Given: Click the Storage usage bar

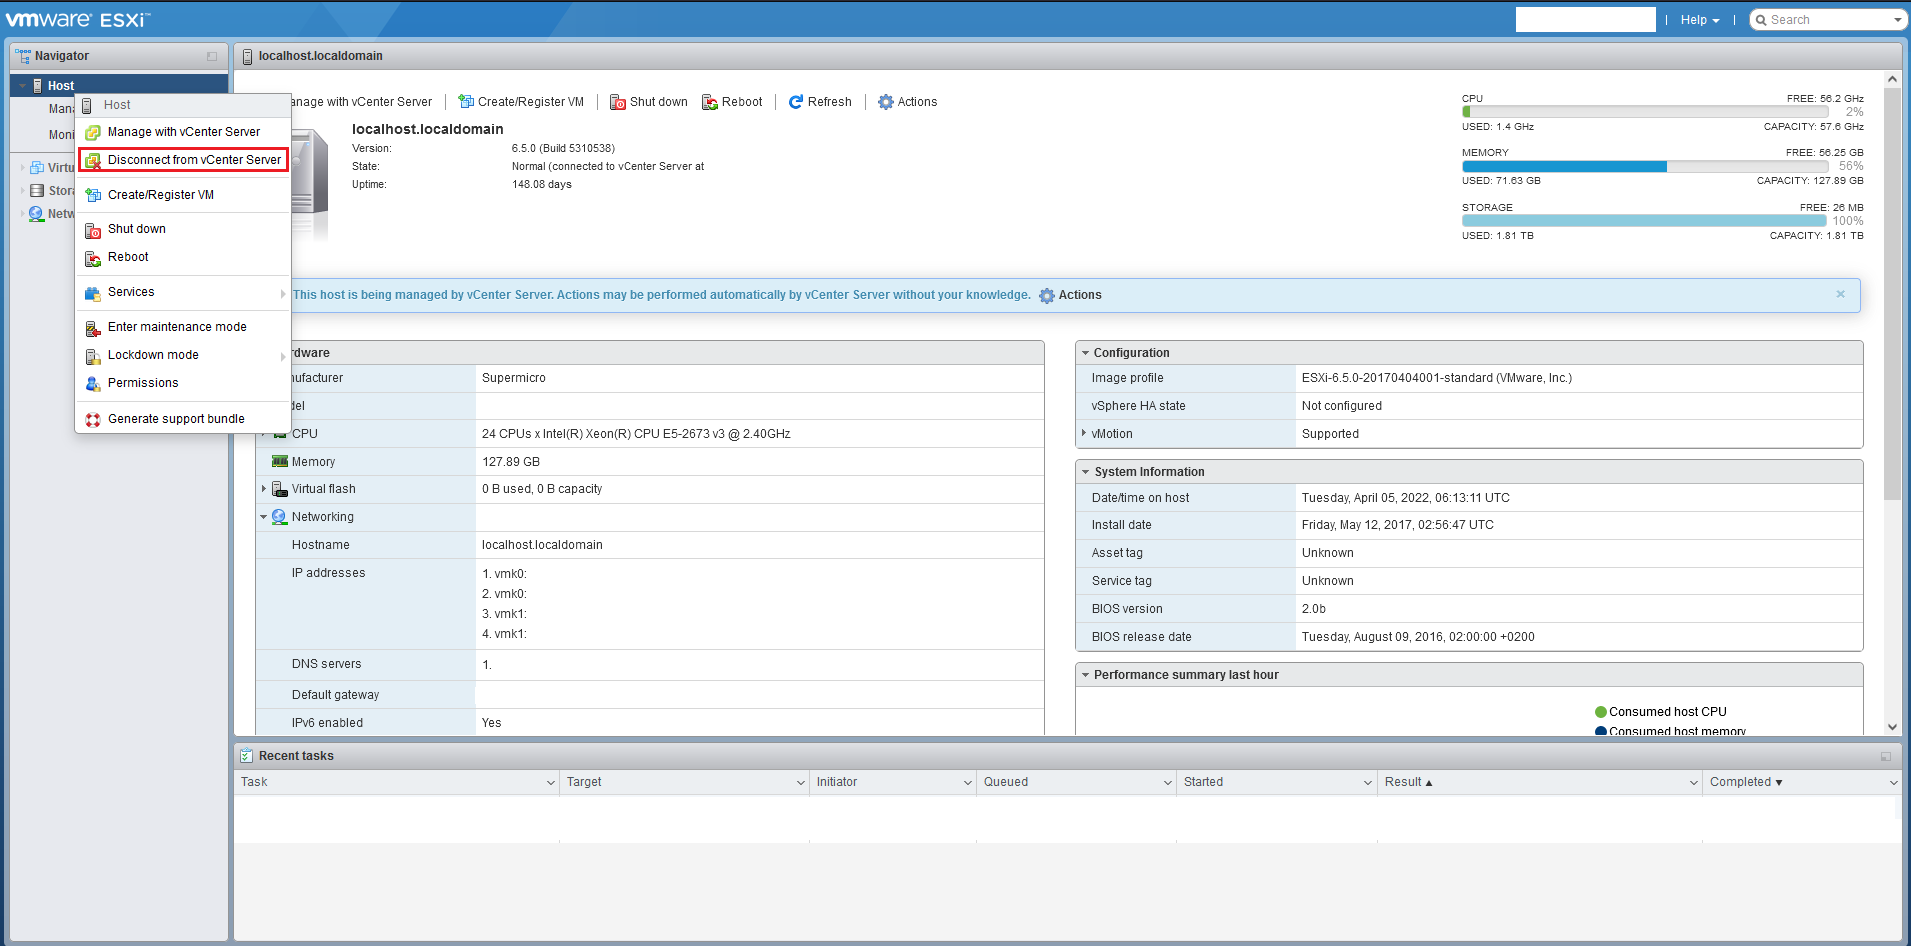Looking at the screenshot, I should click(x=1645, y=221).
